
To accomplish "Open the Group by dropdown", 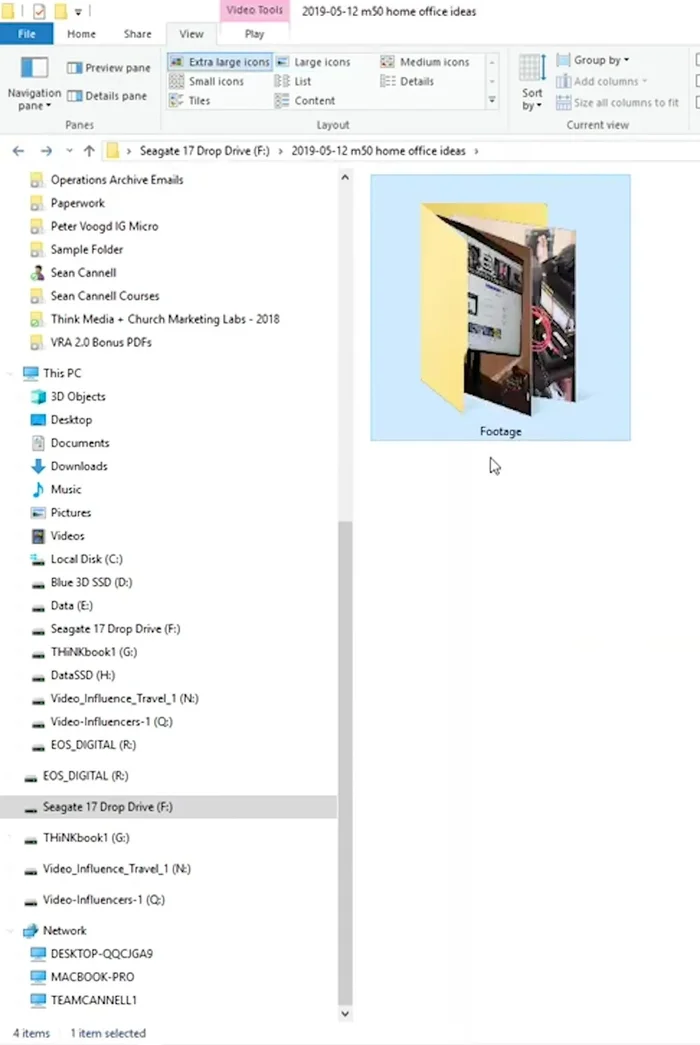I will (x=593, y=60).
